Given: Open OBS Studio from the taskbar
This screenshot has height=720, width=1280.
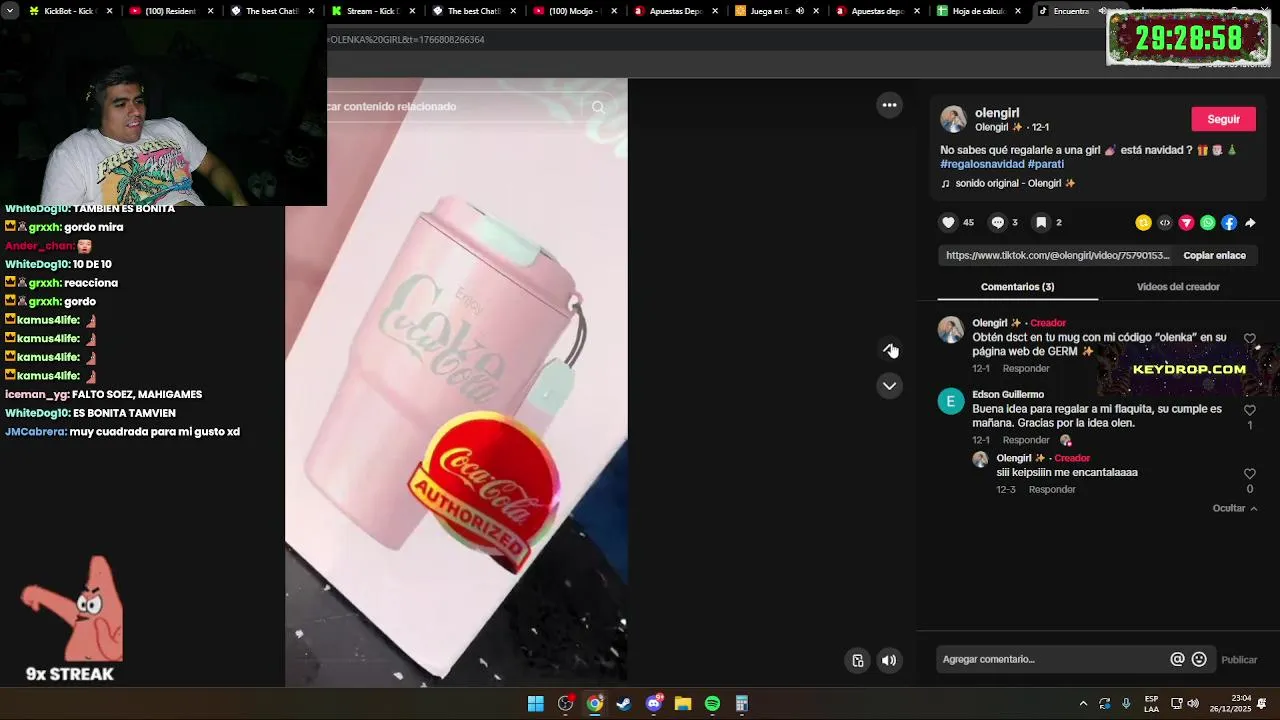Looking at the screenshot, I should (565, 704).
